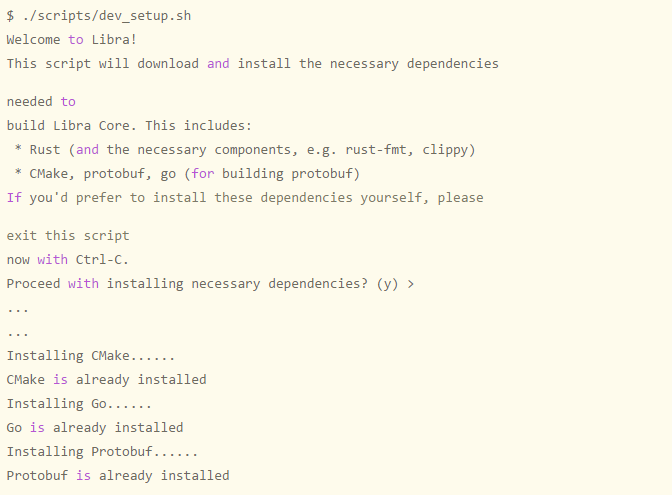Click the word 'clippy)' in Rust line

point(449,150)
